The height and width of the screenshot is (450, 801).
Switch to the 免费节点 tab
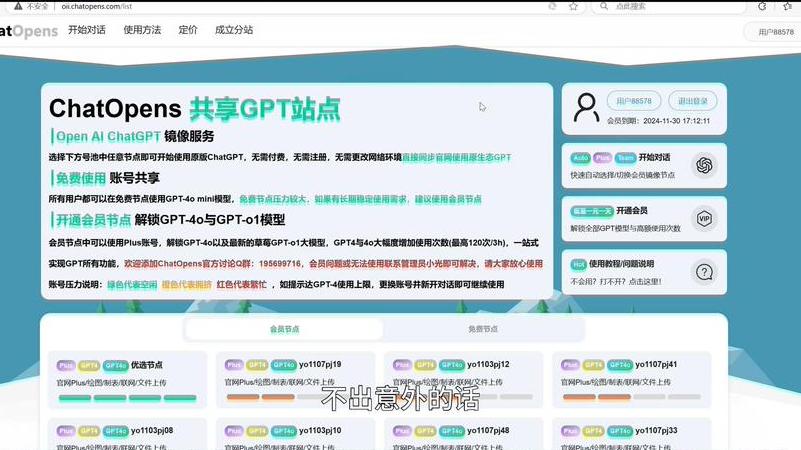tap(483, 329)
